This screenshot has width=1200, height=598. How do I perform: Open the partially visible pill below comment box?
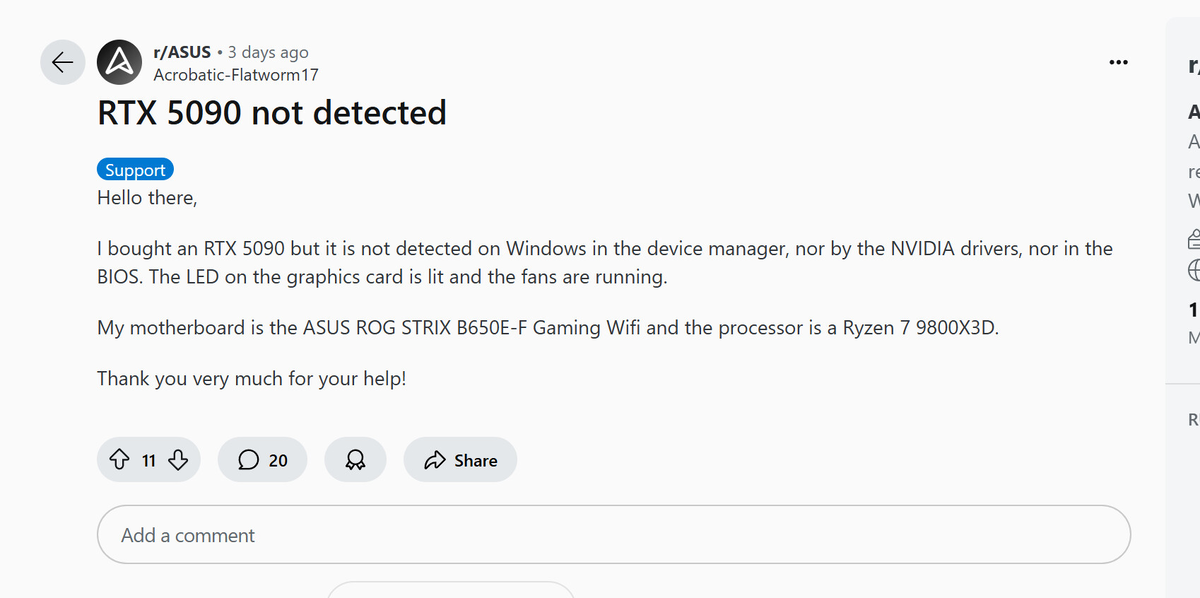pyautogui.click(x=450, y=590)
